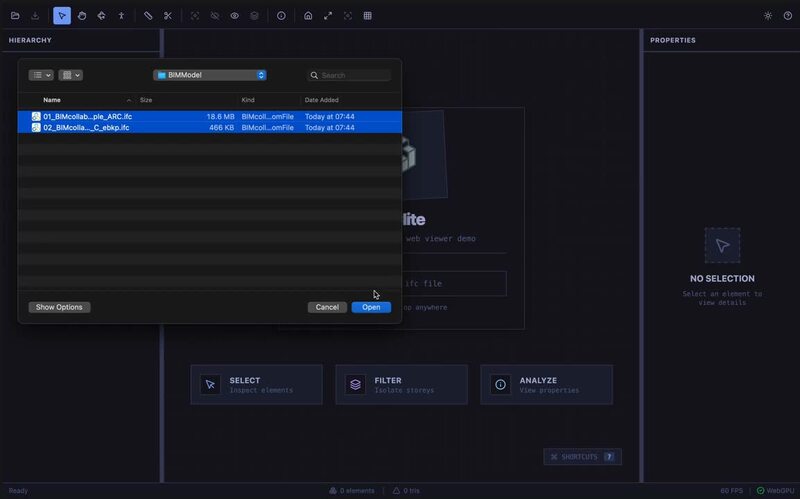Click the 18.6 MB size cell
The height and width of the screenshot is (499, 800).
pyautogui.click(x=220, y=116)
